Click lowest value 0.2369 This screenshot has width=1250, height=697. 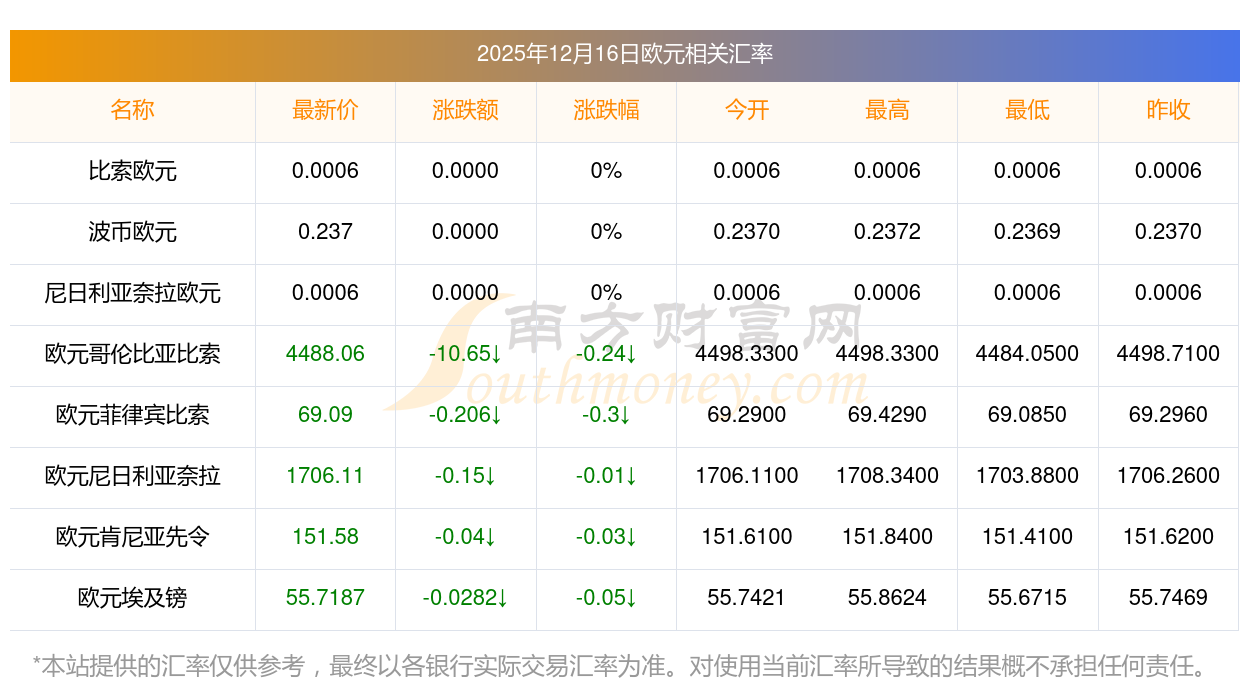(1027, 232)
